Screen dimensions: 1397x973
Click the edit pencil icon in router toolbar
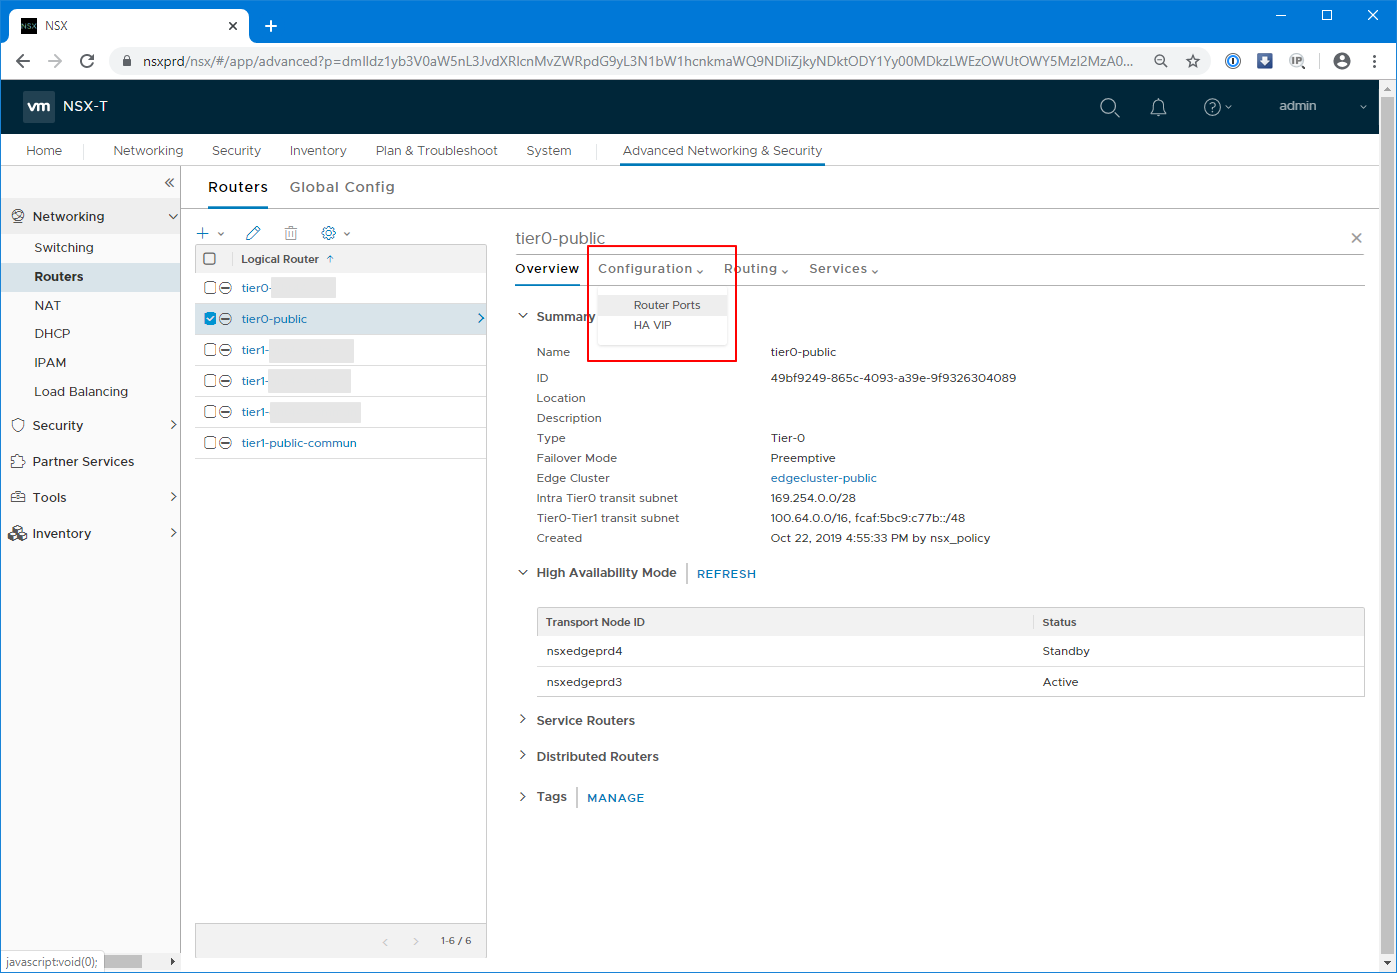pyautogui.click(x=253, y=233)
